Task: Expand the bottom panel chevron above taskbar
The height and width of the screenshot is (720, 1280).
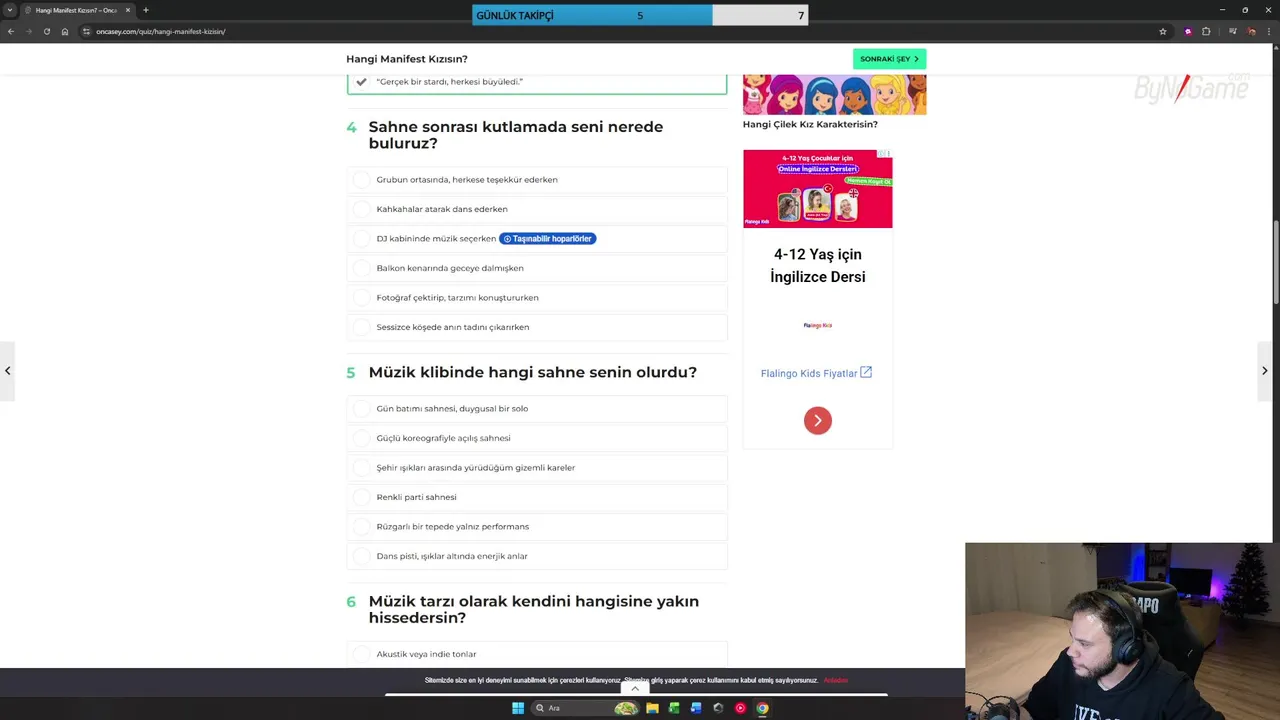Action: coord(635,689)
